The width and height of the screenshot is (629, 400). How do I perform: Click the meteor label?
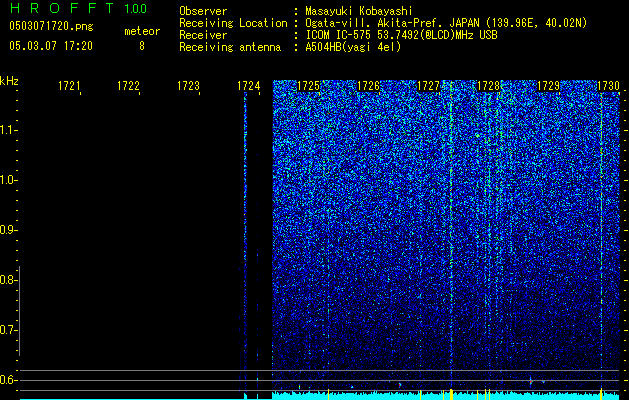(x=142, y=31)
